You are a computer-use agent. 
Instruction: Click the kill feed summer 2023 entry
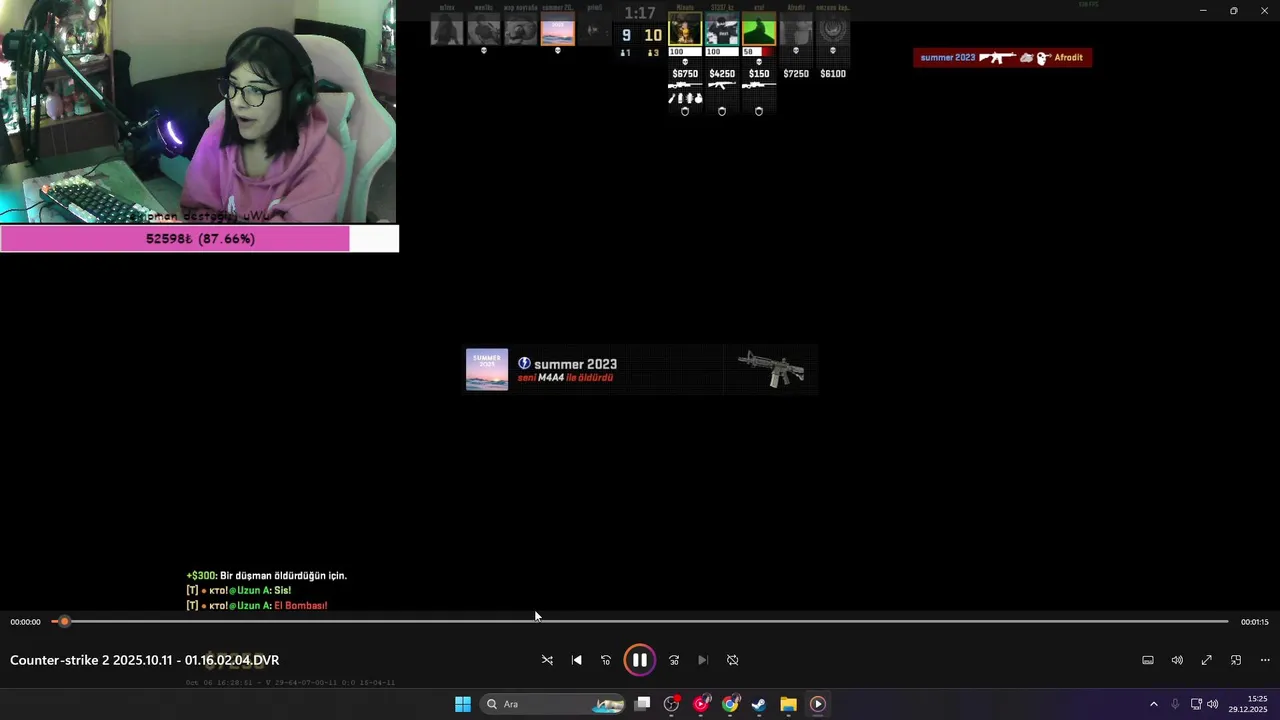pos(1003,58)
